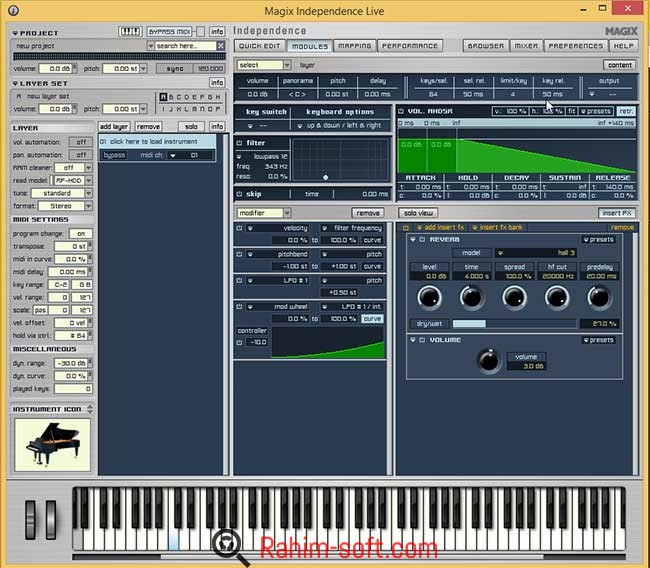Select layer set slot A
650x568 pixels.
click(163, 97)
